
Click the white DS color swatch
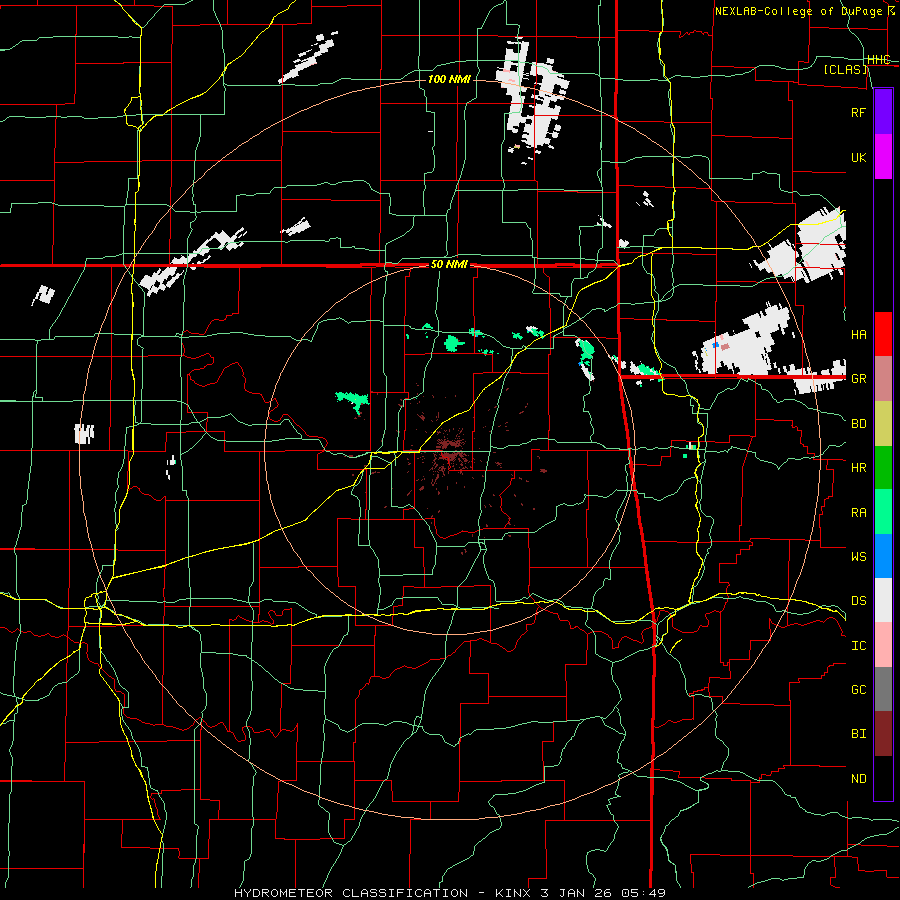pos(883,600)
